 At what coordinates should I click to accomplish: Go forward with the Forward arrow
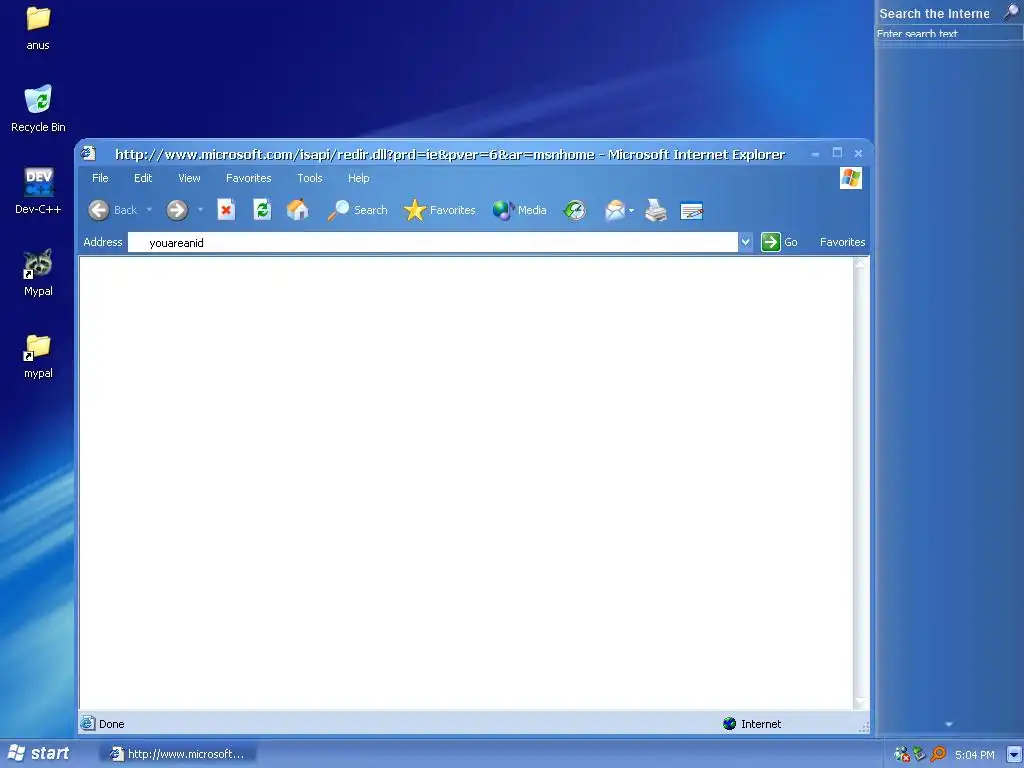point(177,210)
